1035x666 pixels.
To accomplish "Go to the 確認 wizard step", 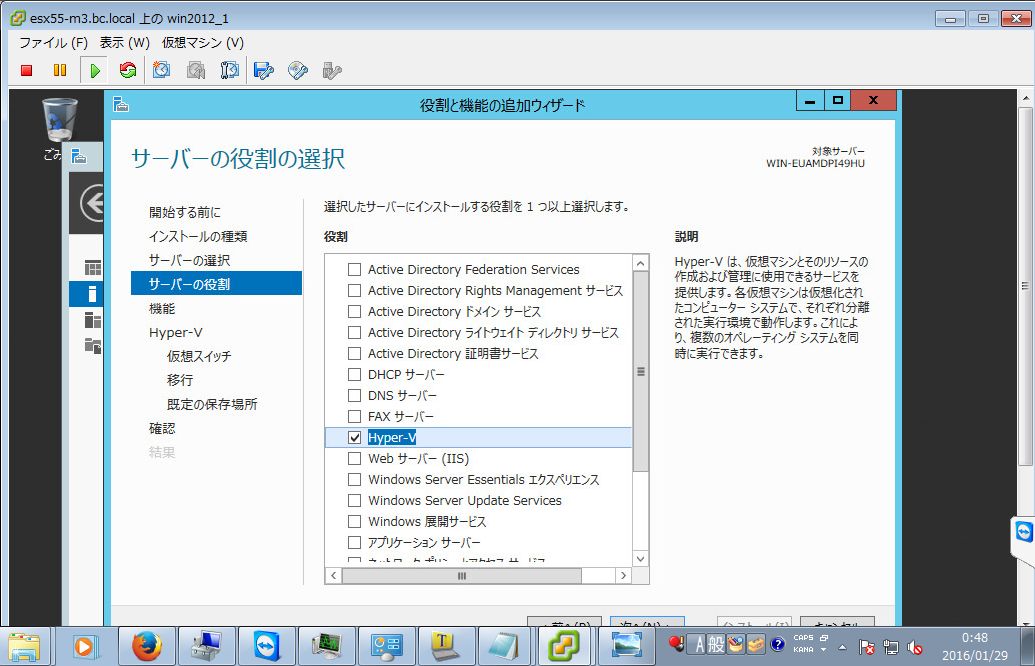I will [162, 428].
